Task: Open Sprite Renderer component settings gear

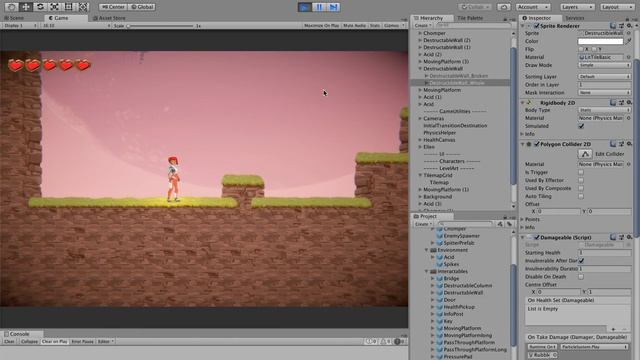Action: (x=629, y=26)
